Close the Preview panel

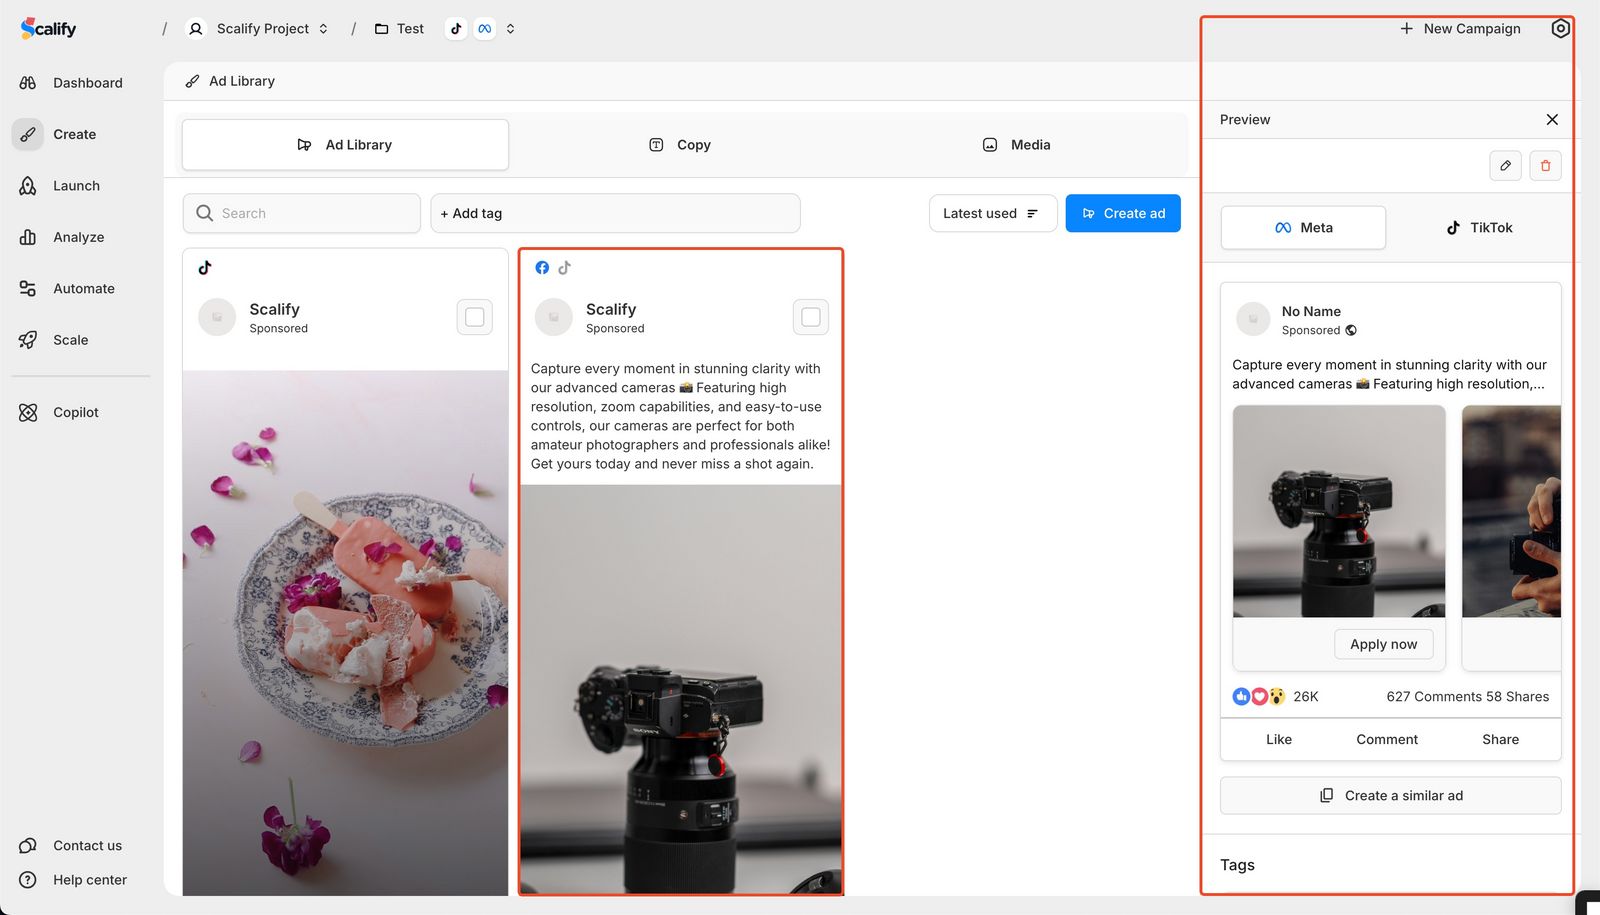point(1552,120)
